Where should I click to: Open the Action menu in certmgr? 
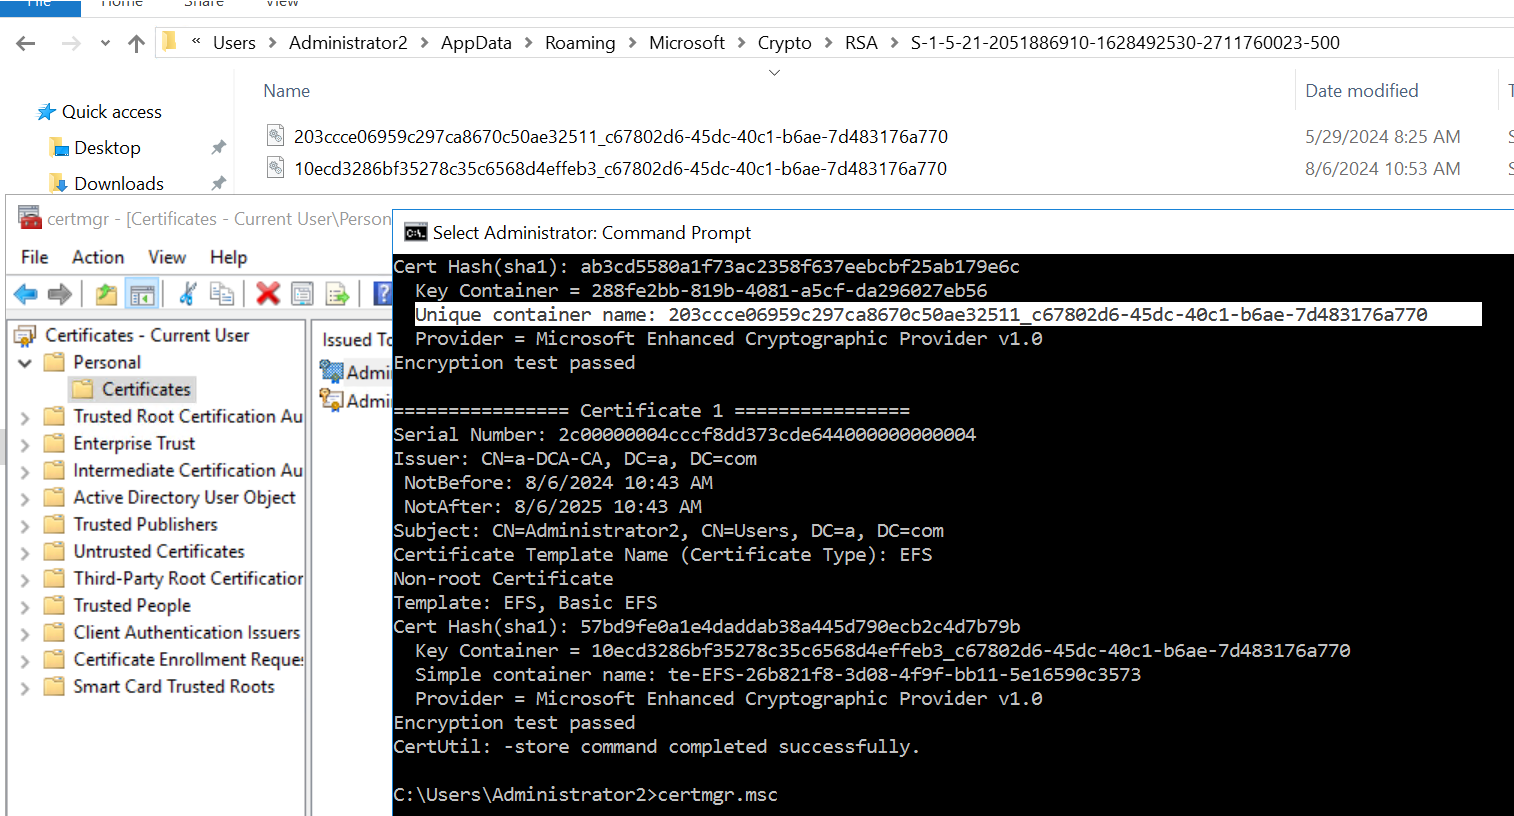coord(97,257)
